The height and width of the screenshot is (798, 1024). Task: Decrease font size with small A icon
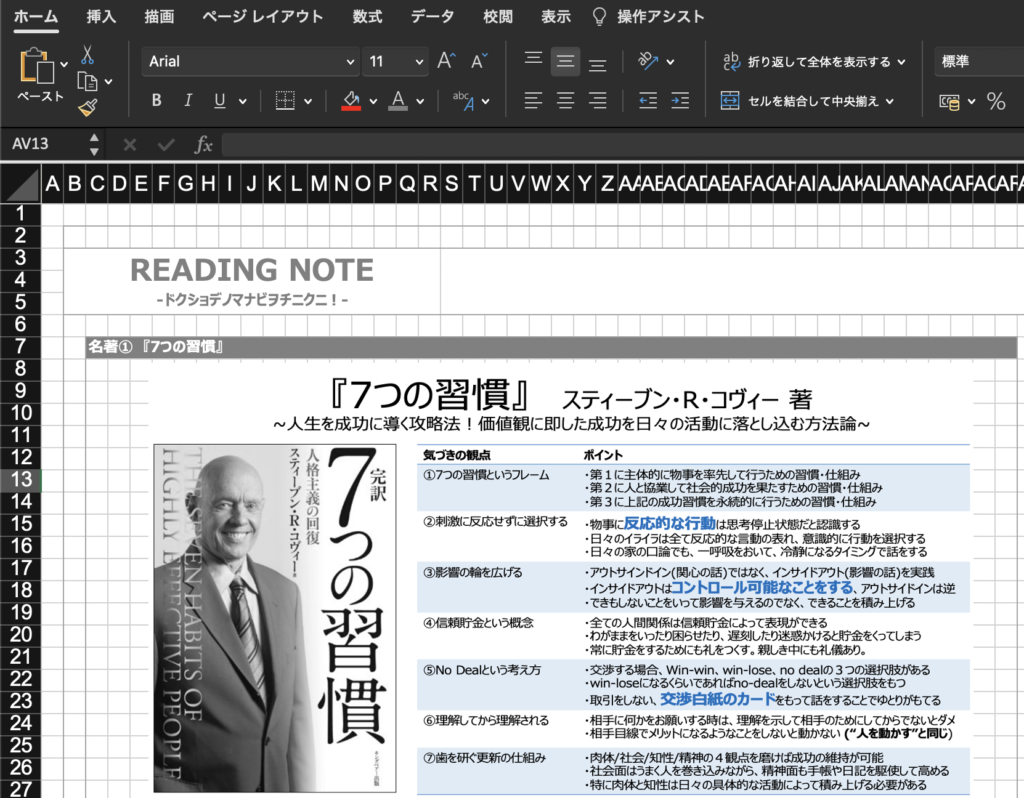pos(479,61)
